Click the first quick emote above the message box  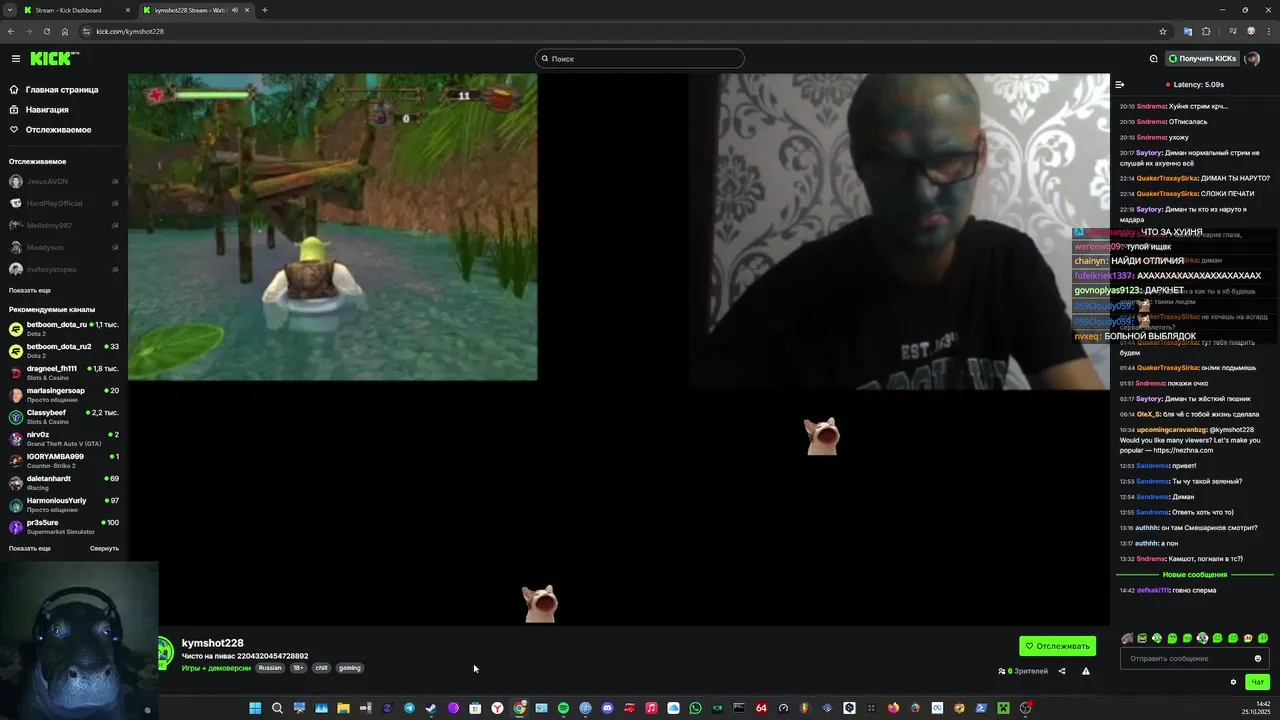(1127, 638)
